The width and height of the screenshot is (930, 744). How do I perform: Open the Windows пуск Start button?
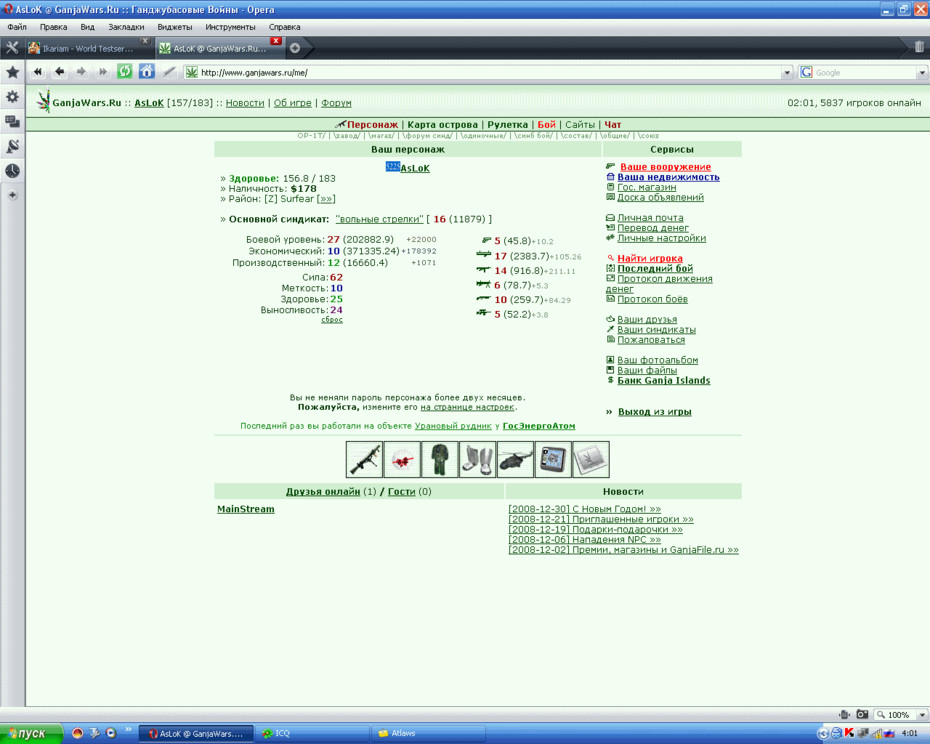[x=31, y=733]
